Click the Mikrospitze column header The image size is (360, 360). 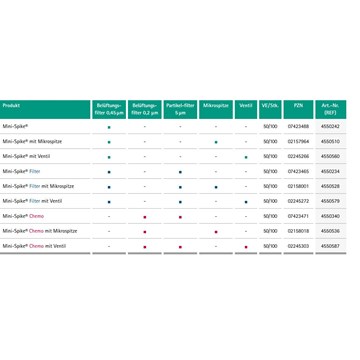[216, 109]
